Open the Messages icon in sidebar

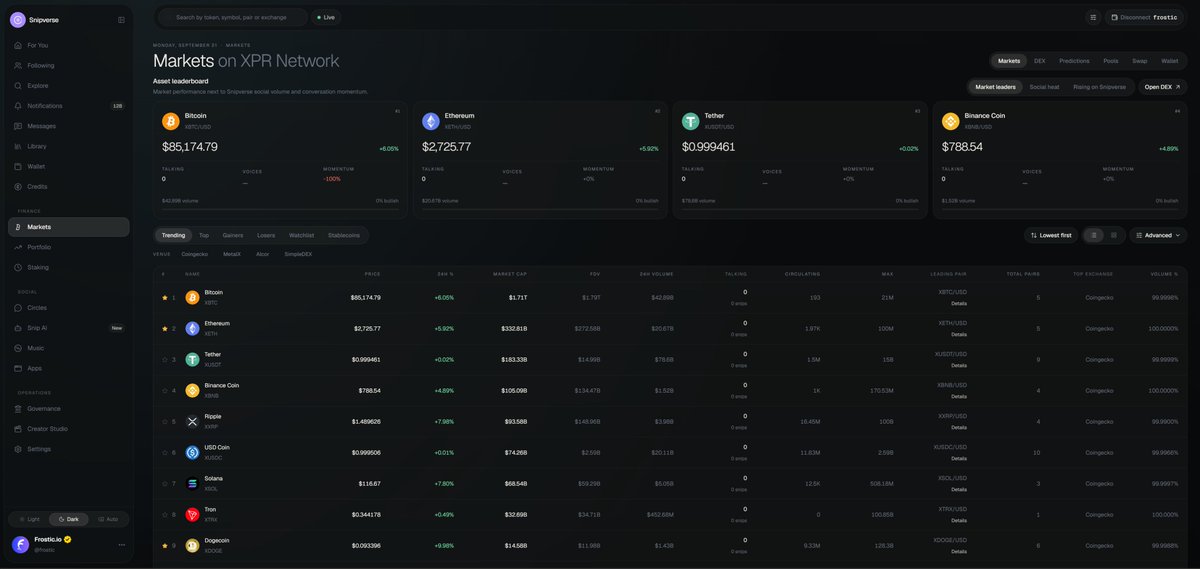pos(18,126)
